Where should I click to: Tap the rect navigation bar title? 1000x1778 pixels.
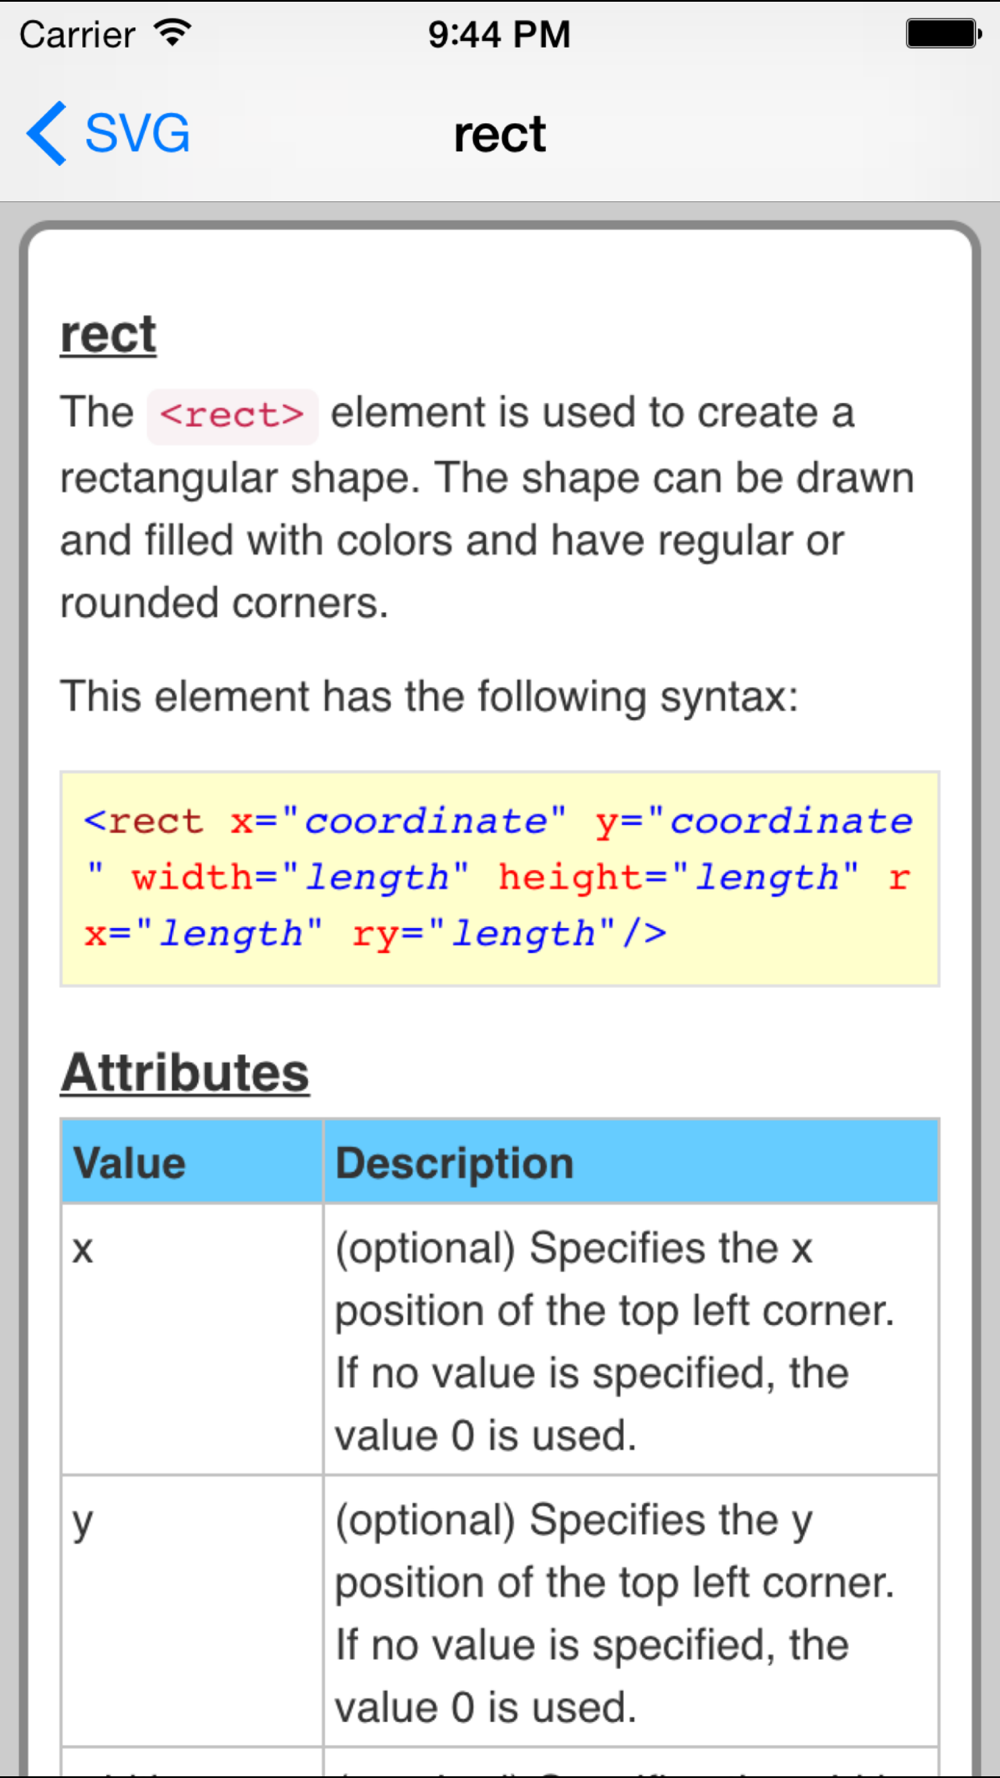pos(500,135)
